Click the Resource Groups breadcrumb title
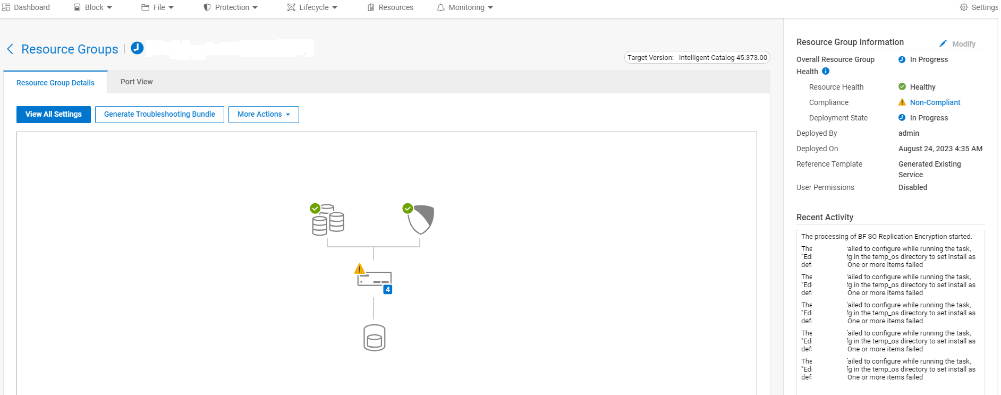The image size is (1001, 395). coord(70,49)
